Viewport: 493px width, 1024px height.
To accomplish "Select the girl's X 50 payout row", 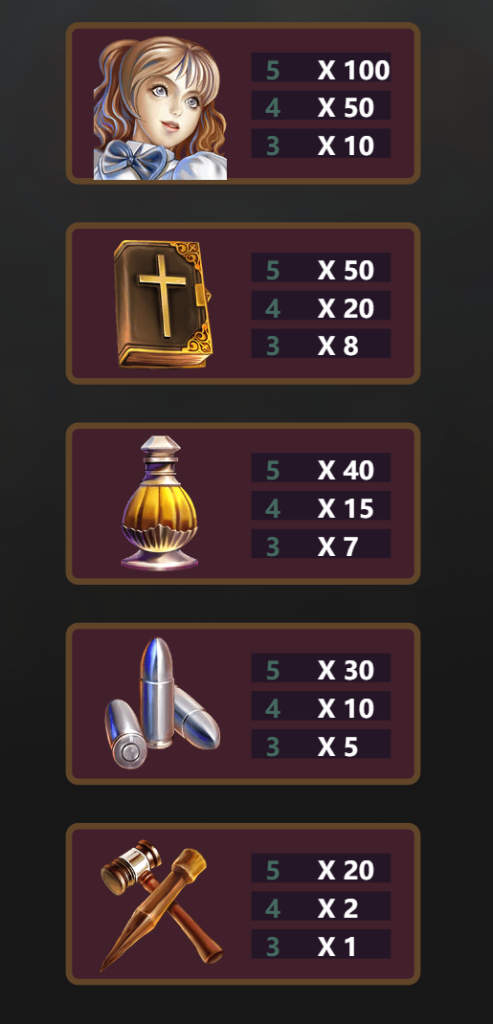I will (x=321, y=105).
